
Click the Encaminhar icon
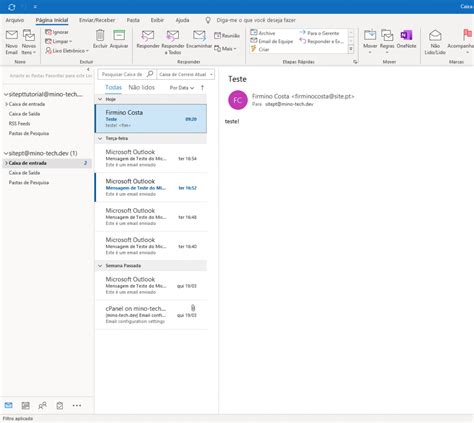tap(199, 35)
